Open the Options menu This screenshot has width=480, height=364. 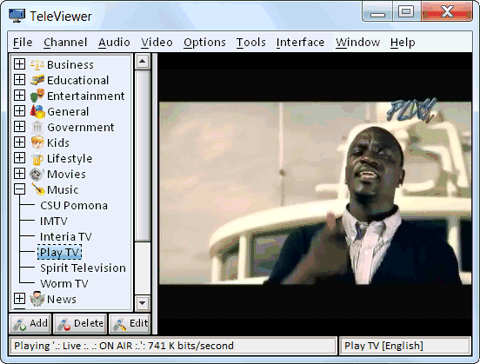pyautogui.click(x=204, y=42)
